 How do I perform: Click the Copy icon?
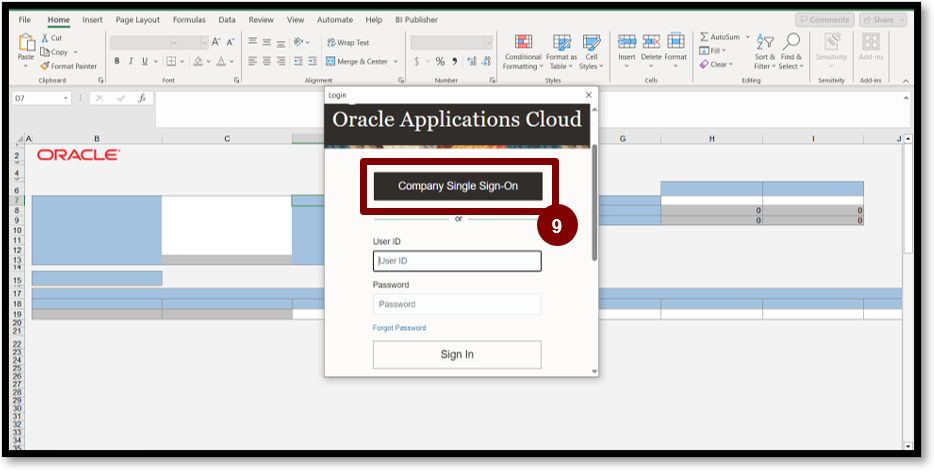(45, 52)
